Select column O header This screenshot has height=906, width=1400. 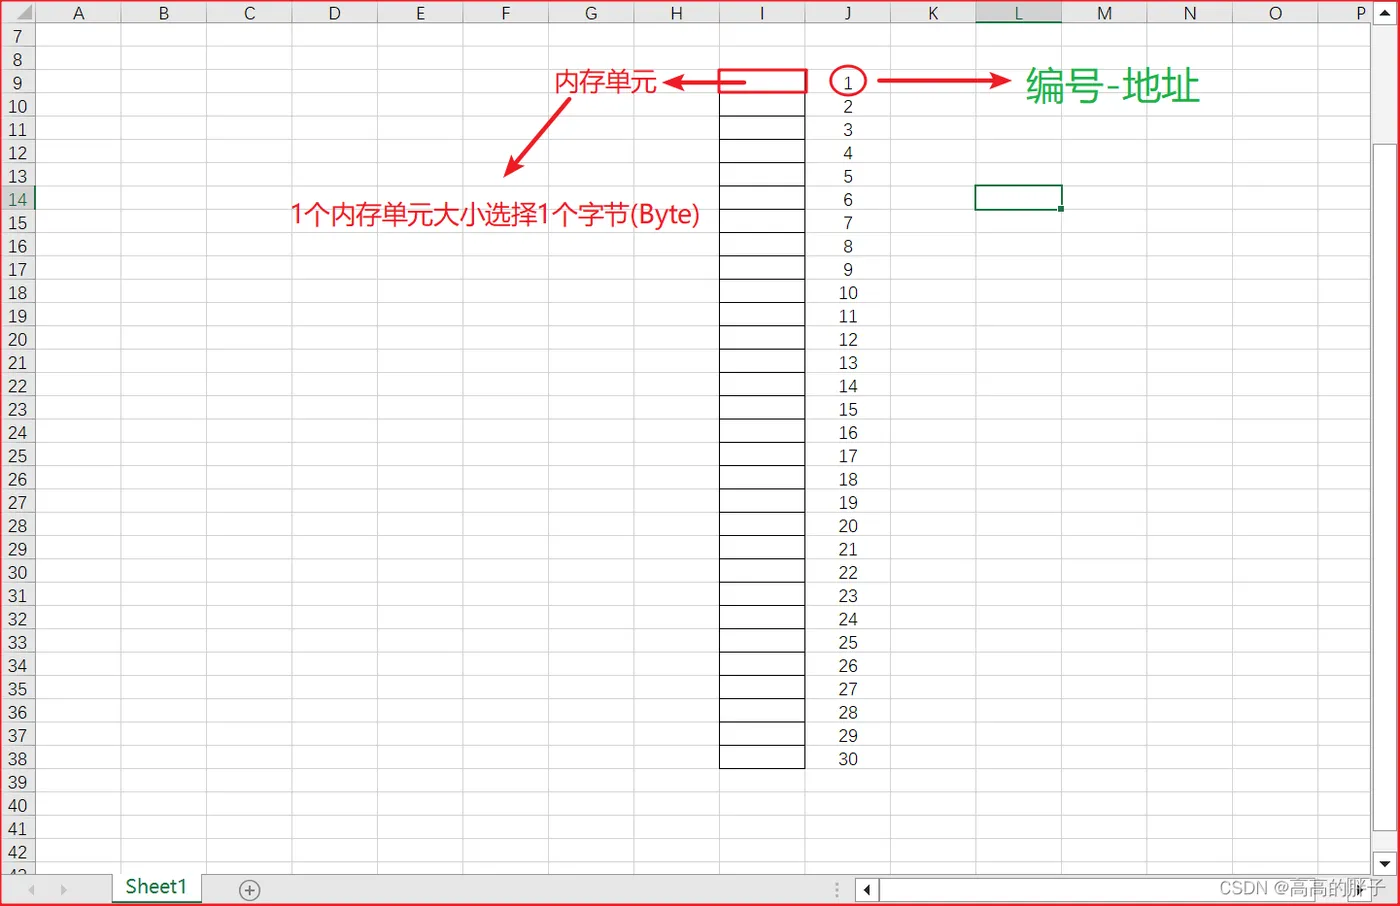coord(1275,13)
